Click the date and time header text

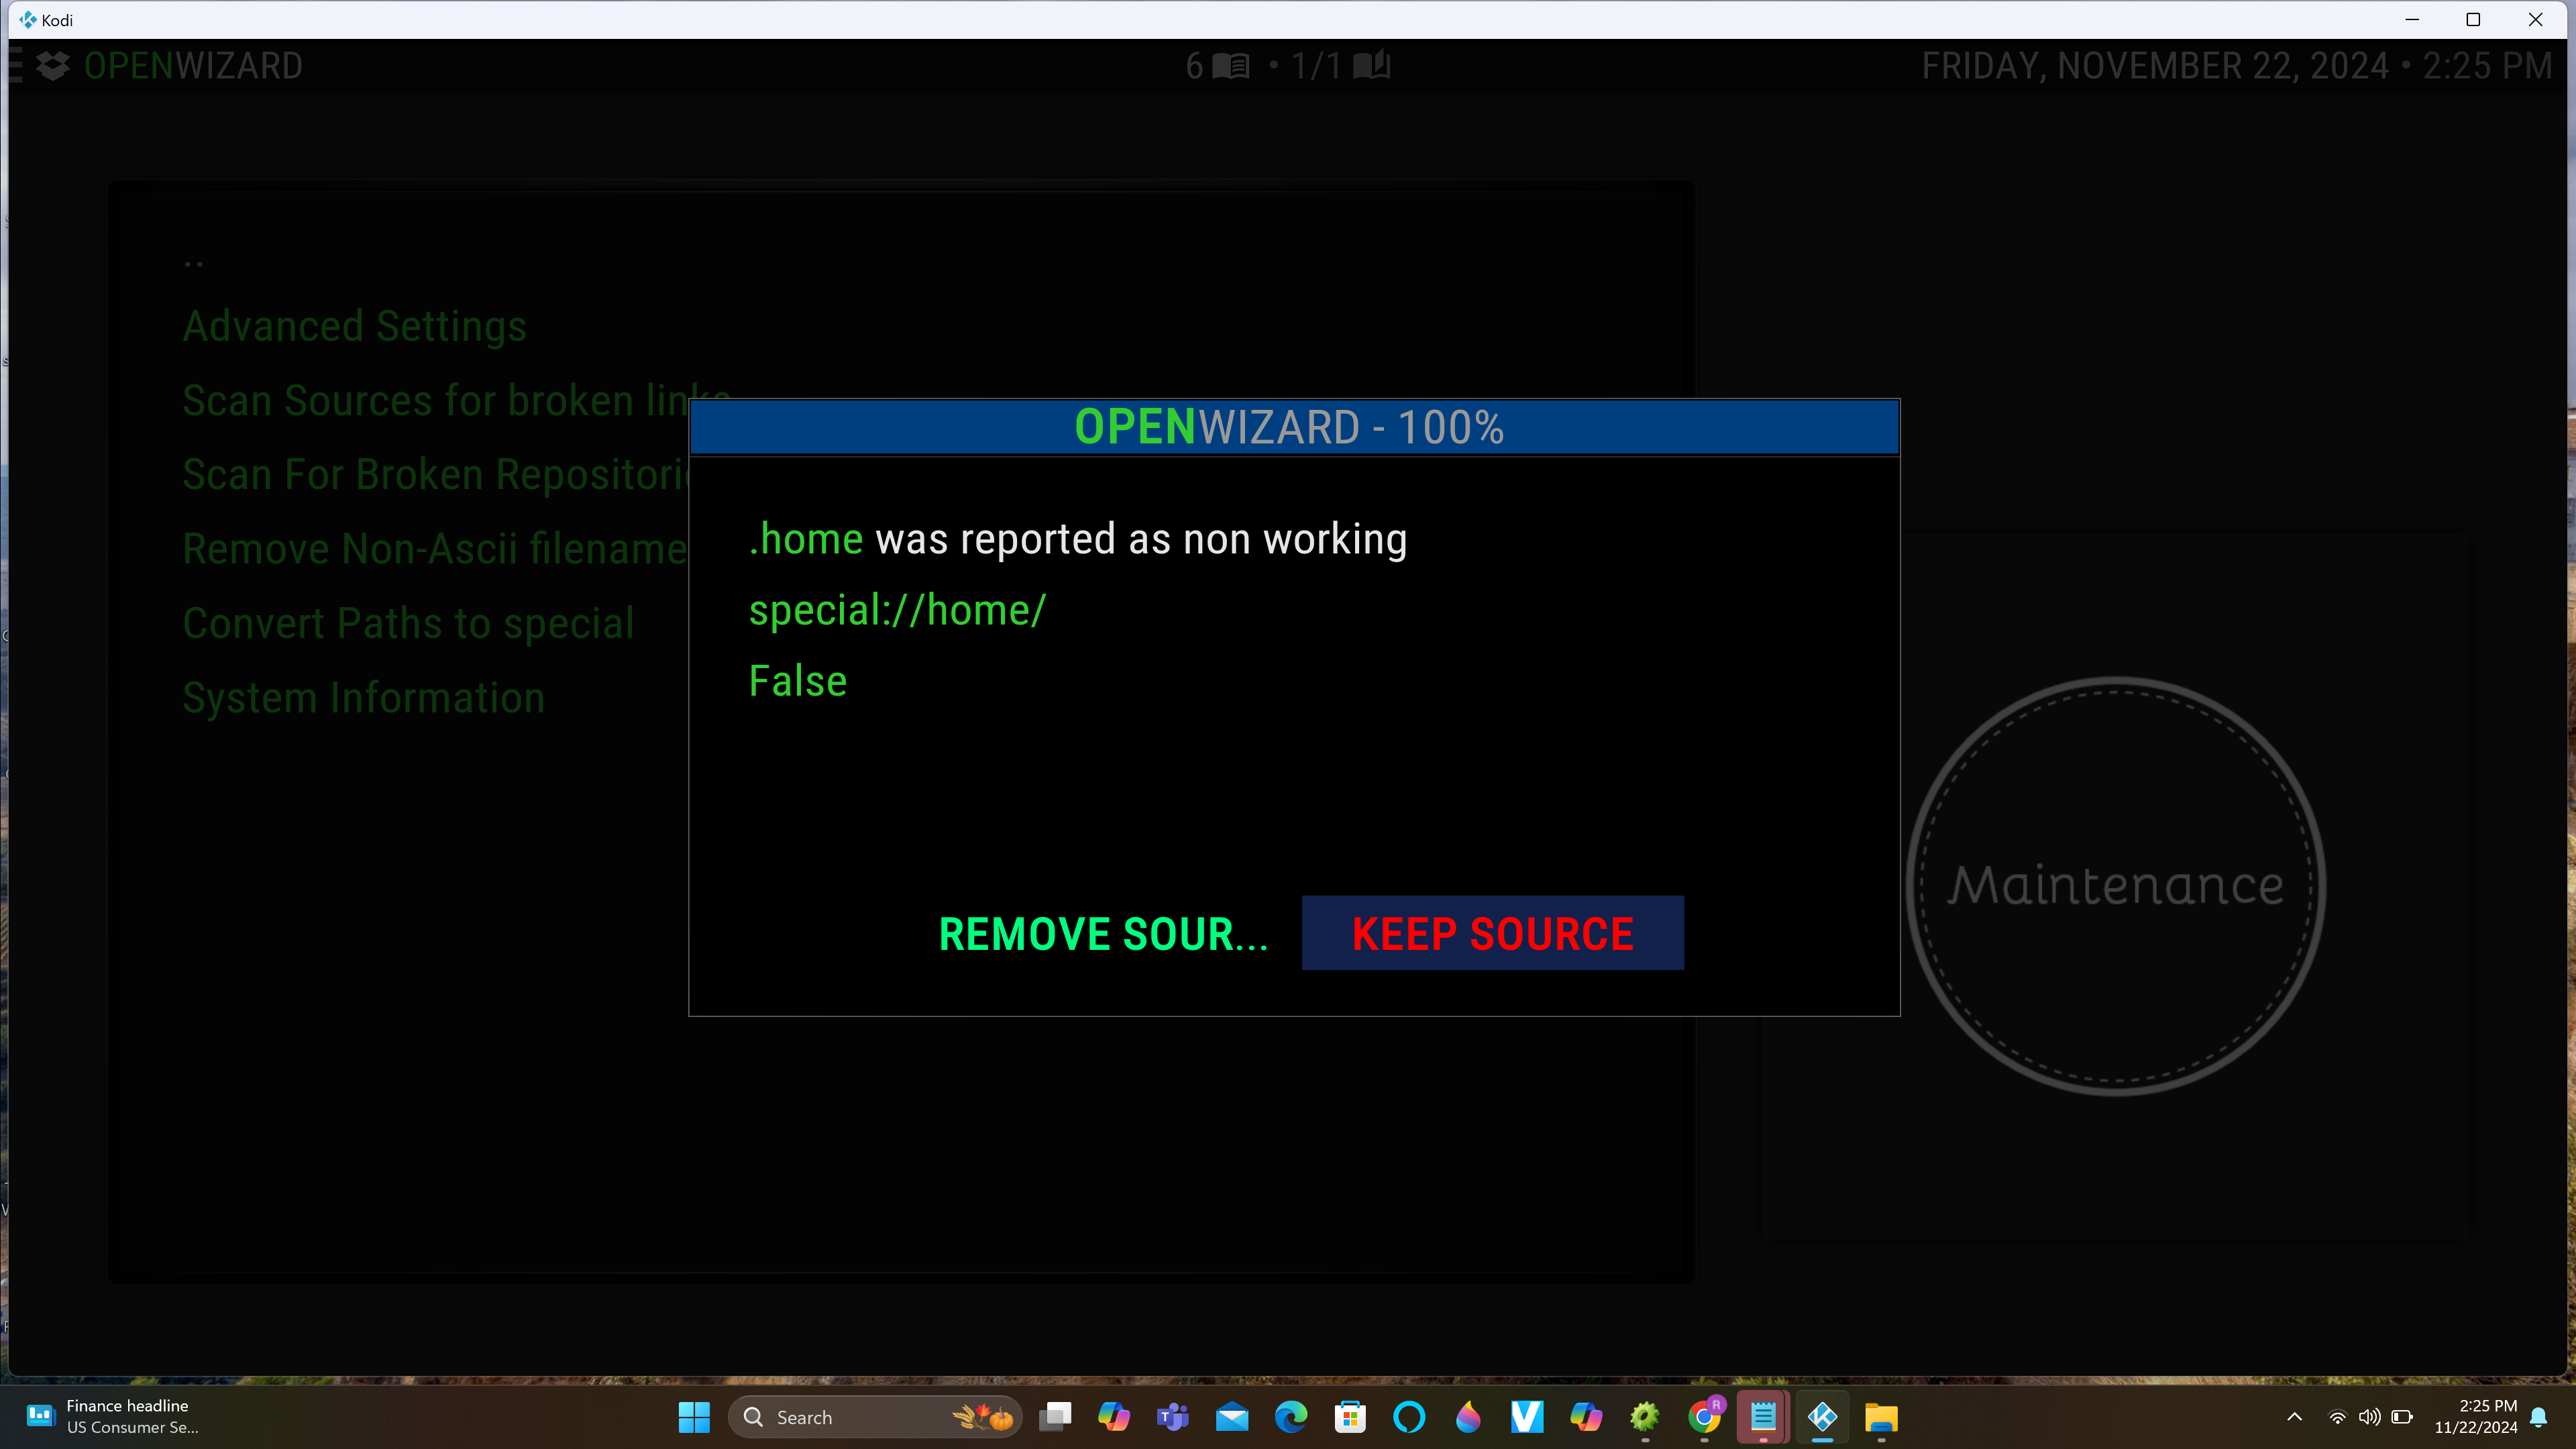2237,66
